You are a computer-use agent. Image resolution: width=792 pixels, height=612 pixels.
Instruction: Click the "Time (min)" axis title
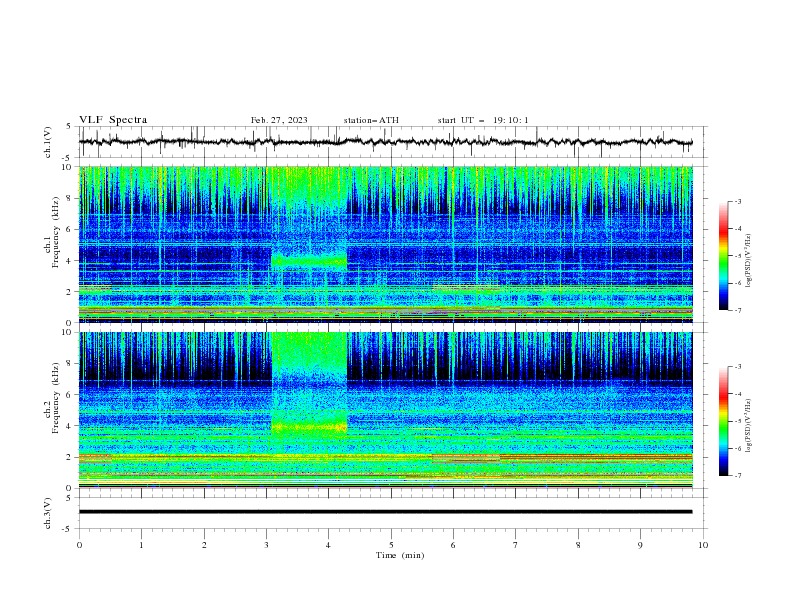(x=400, y=555)
